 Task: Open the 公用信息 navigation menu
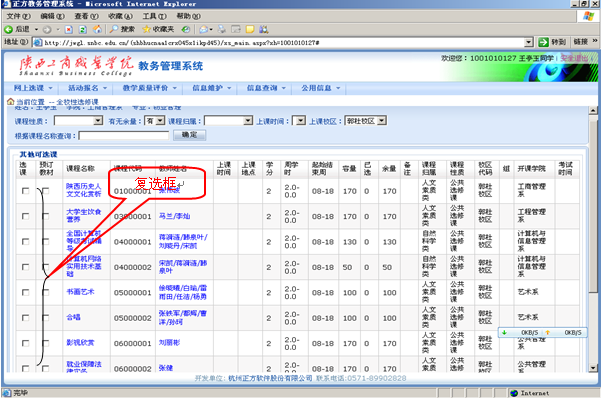pyautogui.click(x=320, y=88)
